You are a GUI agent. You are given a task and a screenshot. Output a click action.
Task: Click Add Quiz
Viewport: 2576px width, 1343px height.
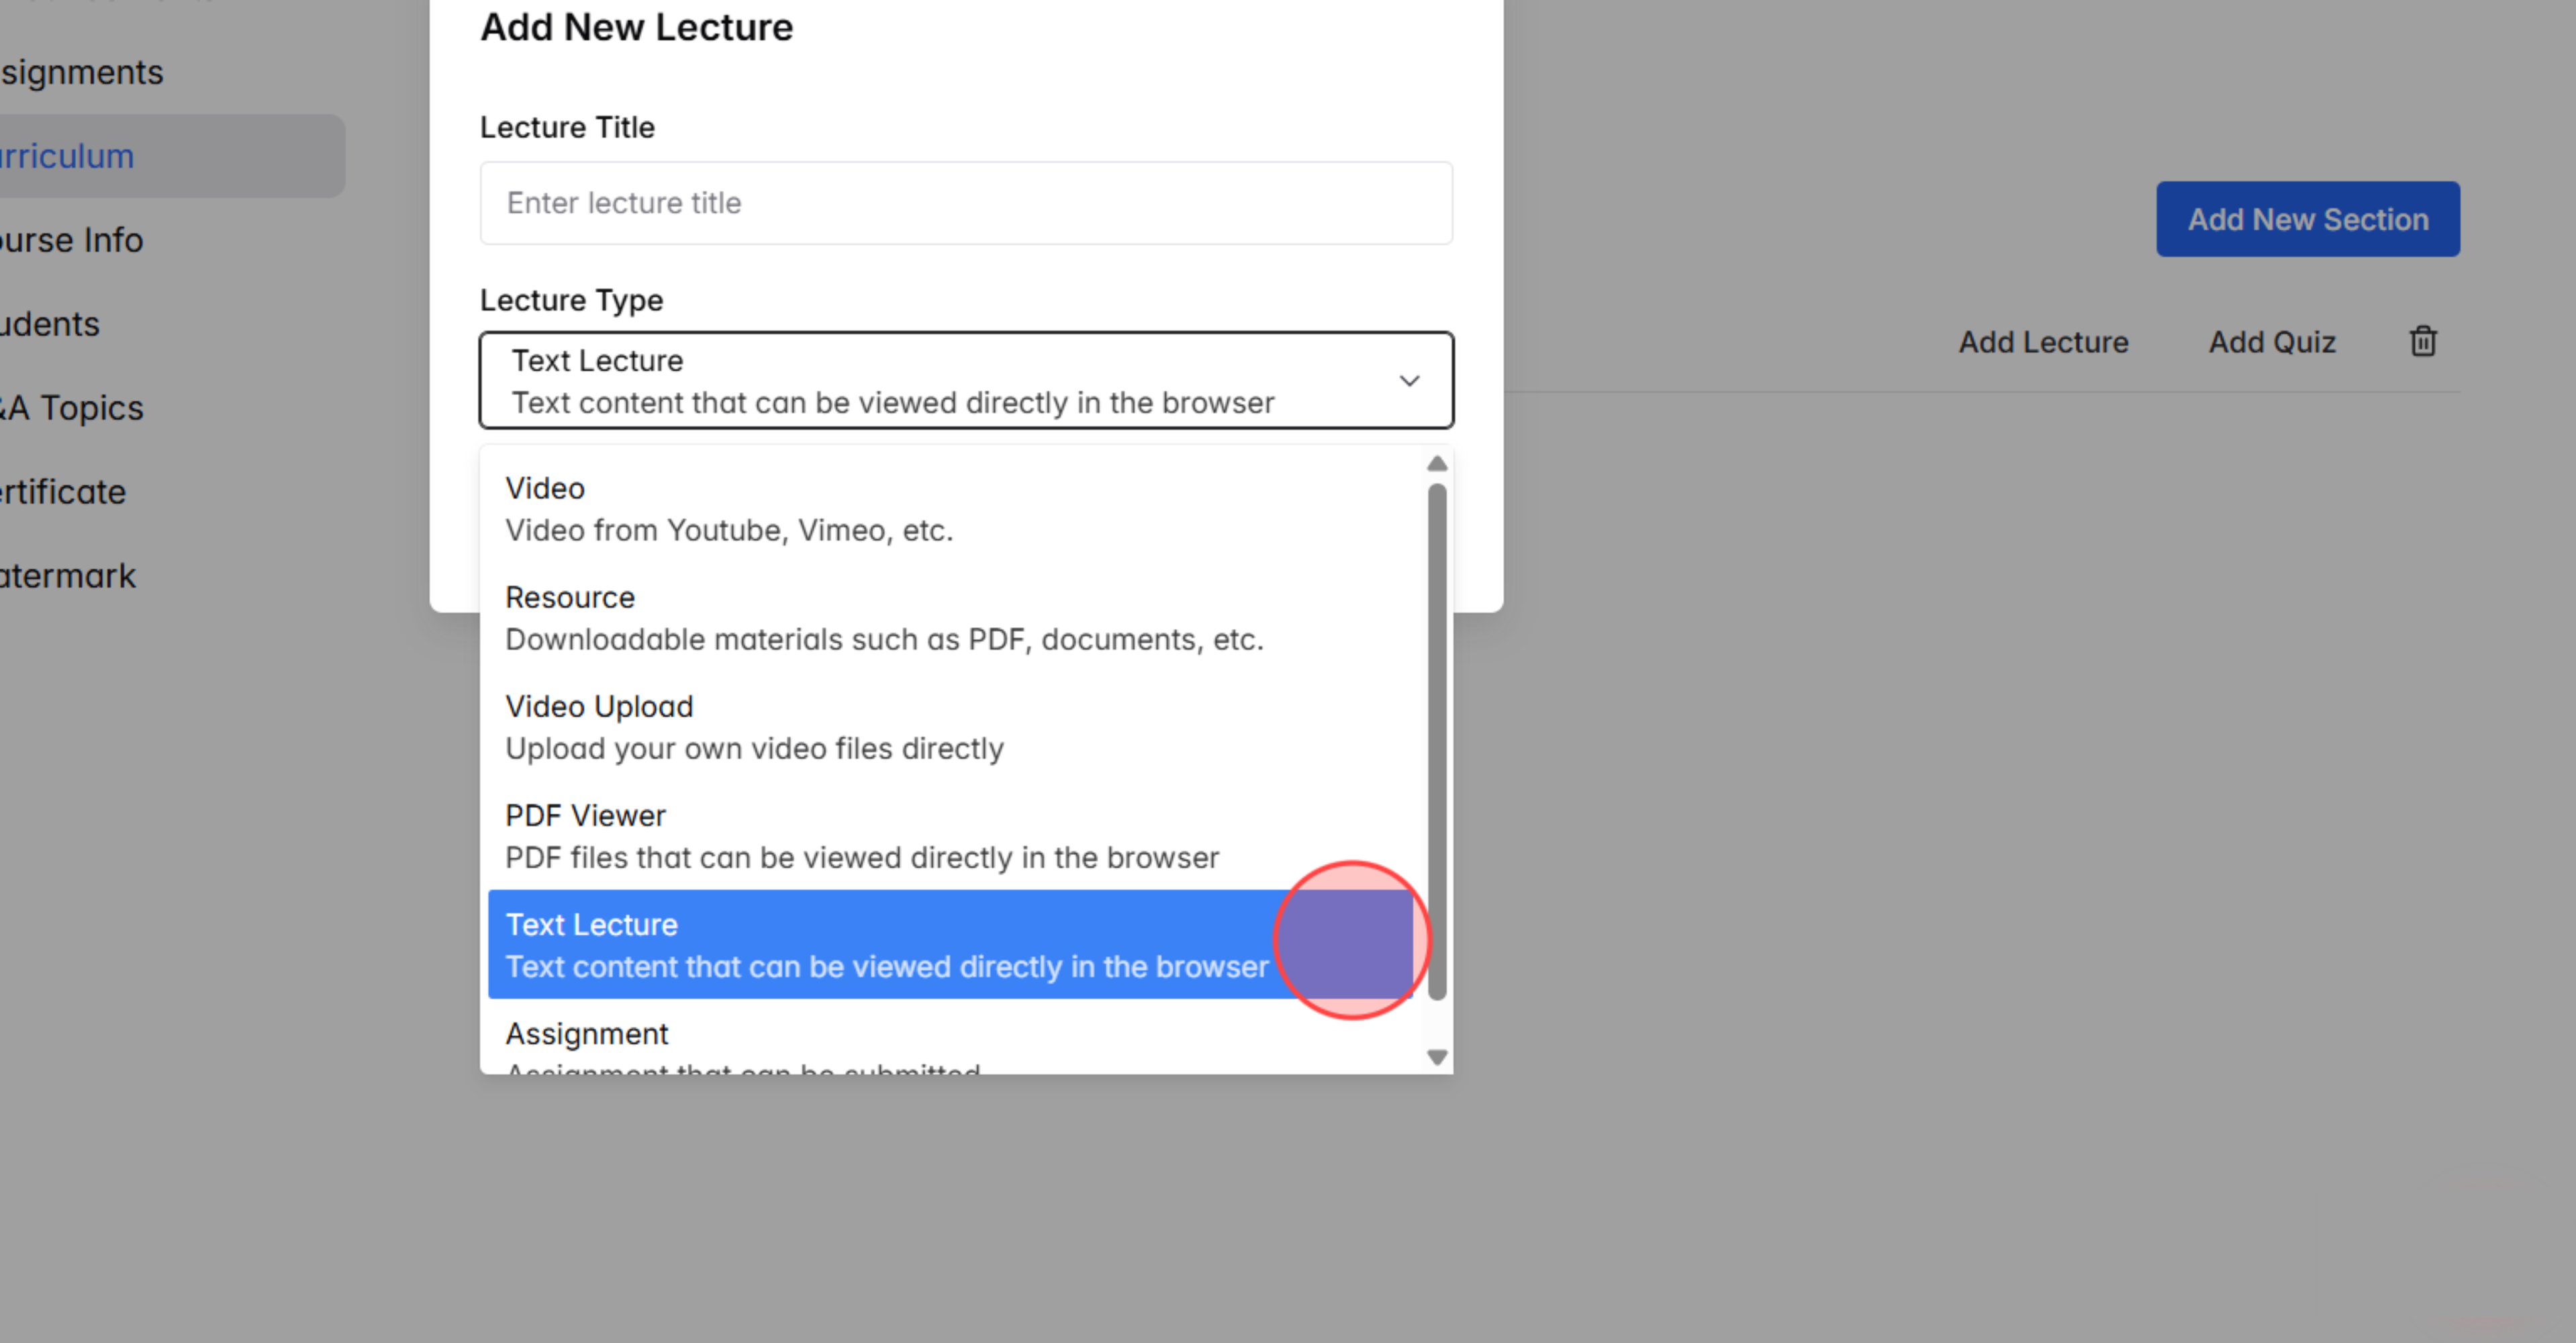coord(2272,341)
